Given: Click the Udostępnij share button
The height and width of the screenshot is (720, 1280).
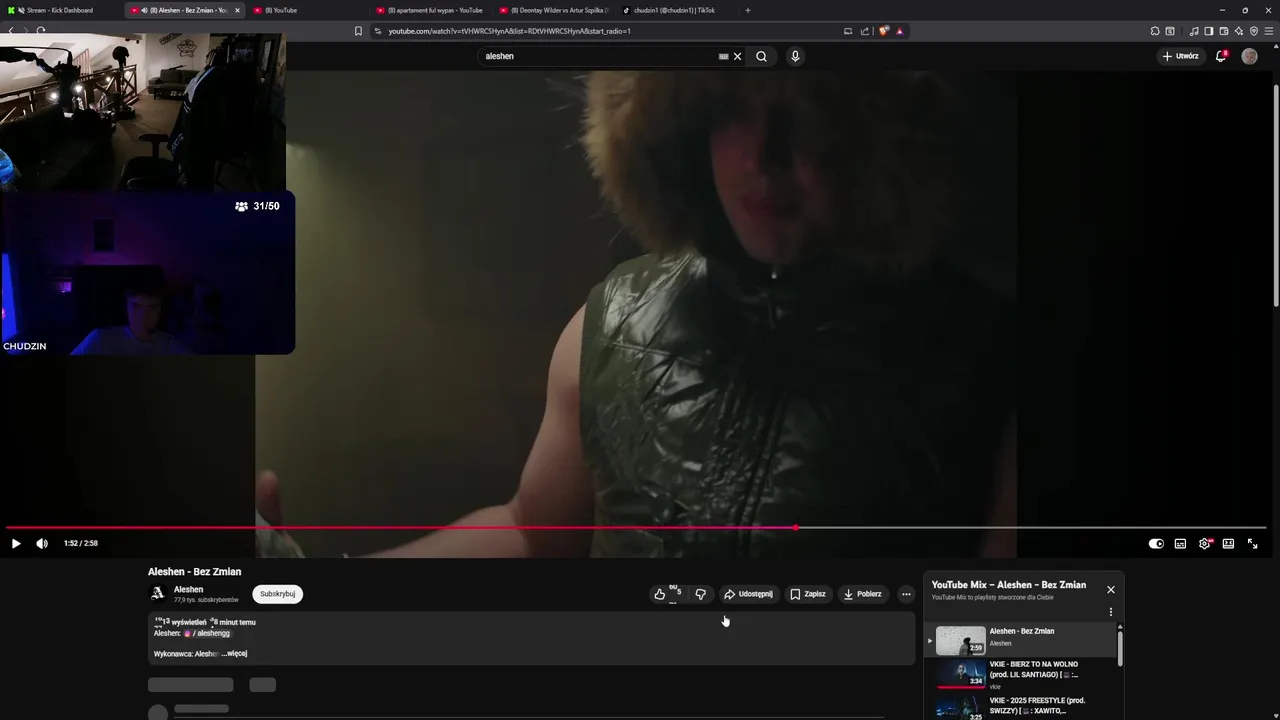Looking at the screenshot, I should 748,594.
